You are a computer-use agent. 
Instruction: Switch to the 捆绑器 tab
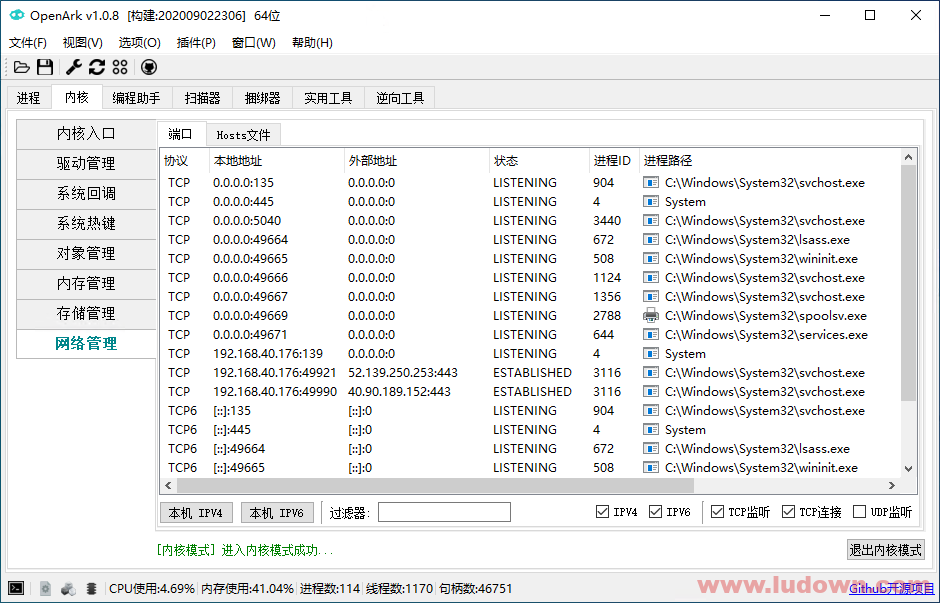coord(263,98)
